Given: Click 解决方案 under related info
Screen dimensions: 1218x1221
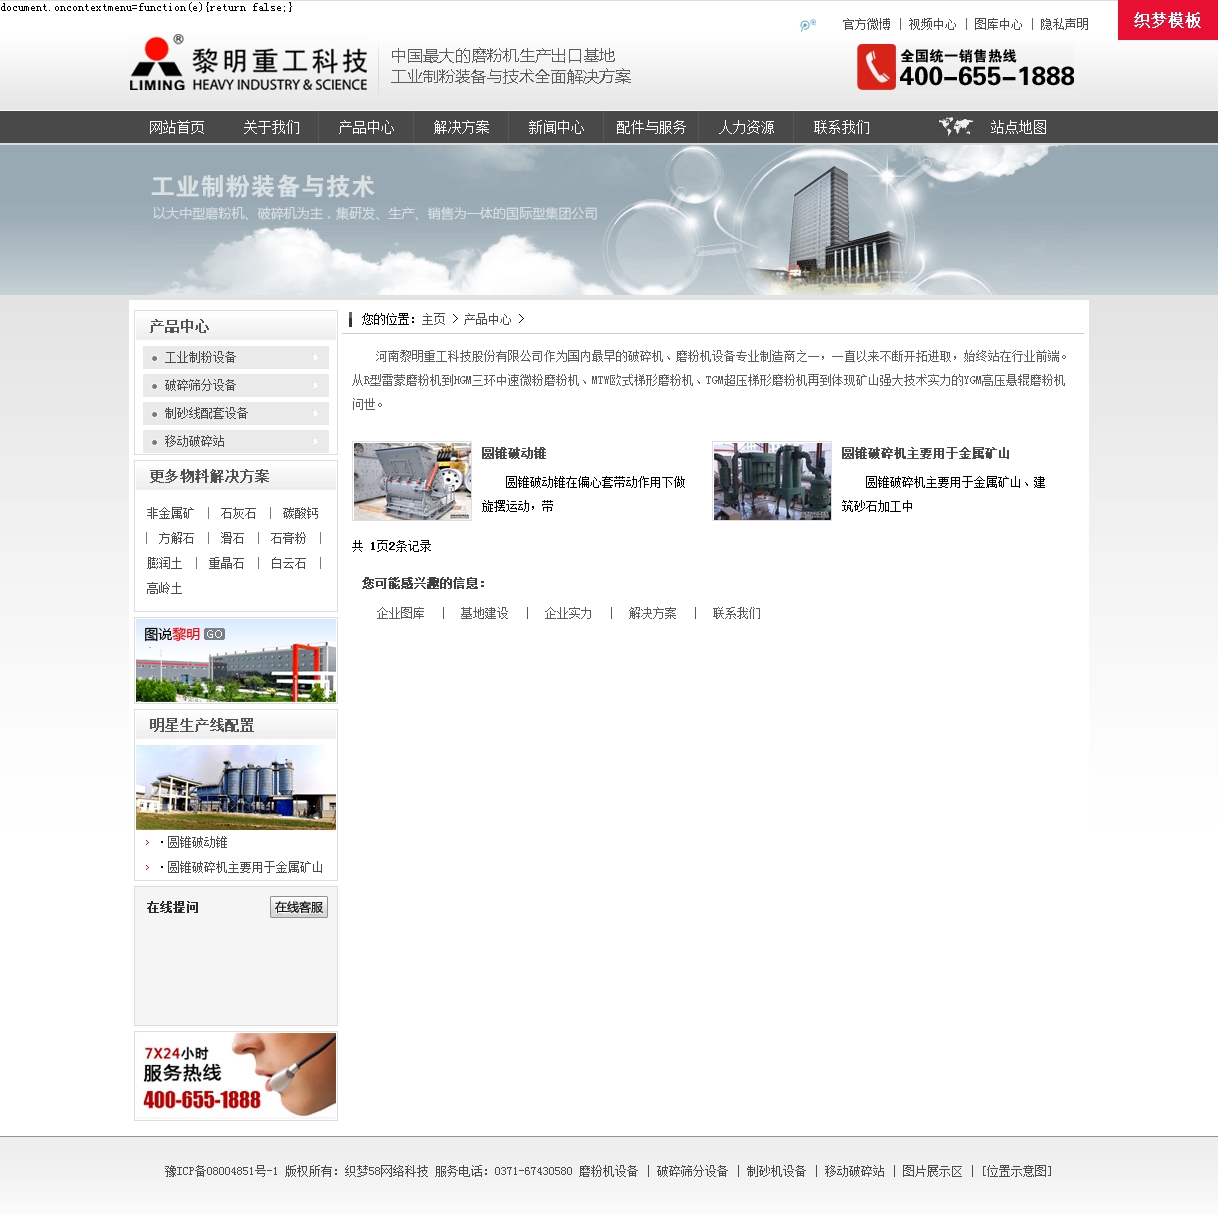Looking at the screenshot, I should click(652, 613).
